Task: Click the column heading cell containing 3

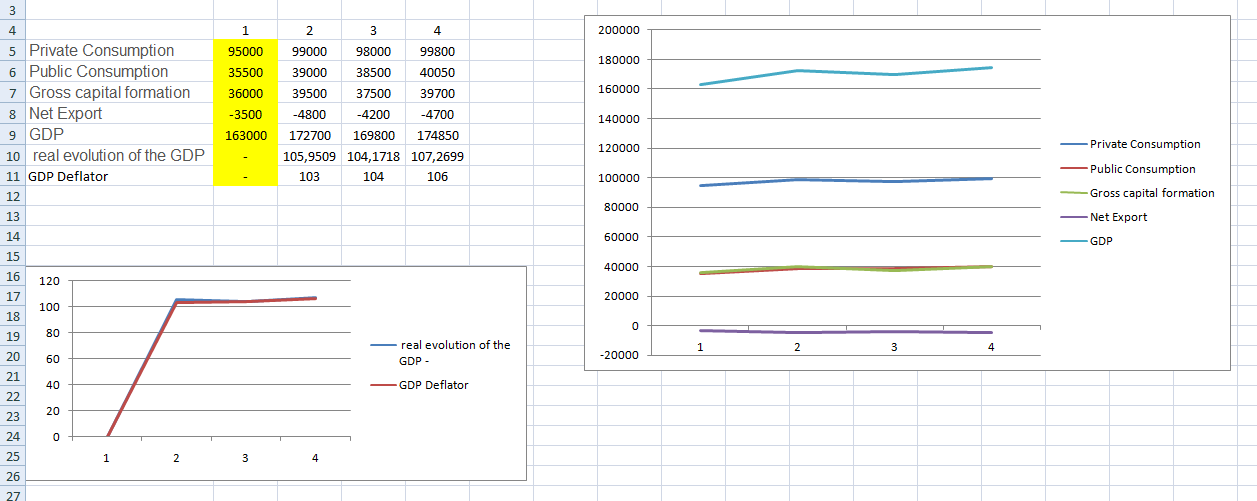Action: pyautogui.click(x=373, y=30)
